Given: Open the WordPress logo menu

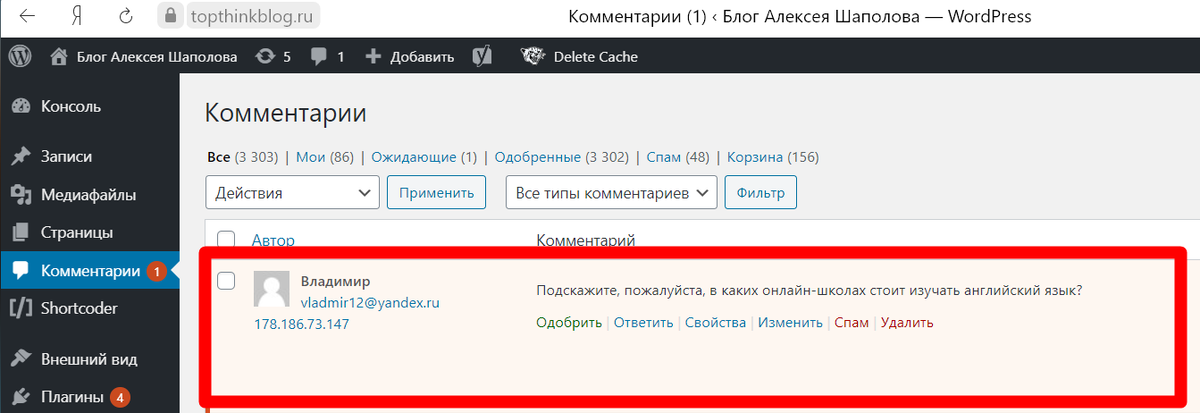Looking at the screenshot, I should point(19,56).
